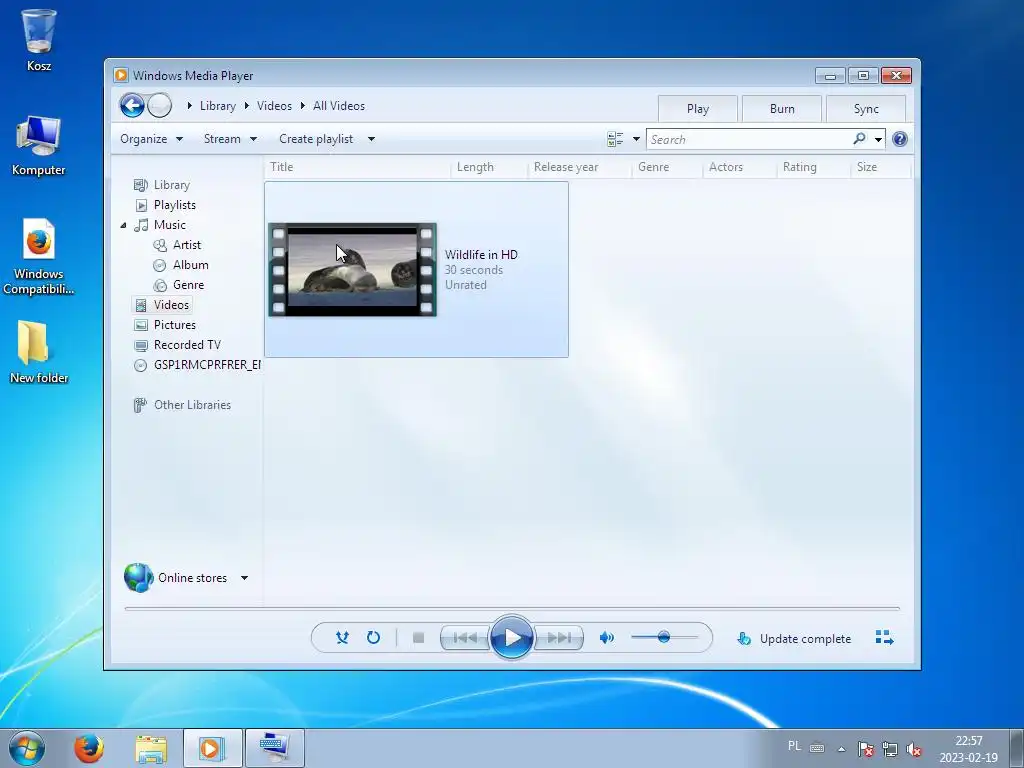1024x768 pixels.
Task: Open the Stream menu
Action: [230, 139]
